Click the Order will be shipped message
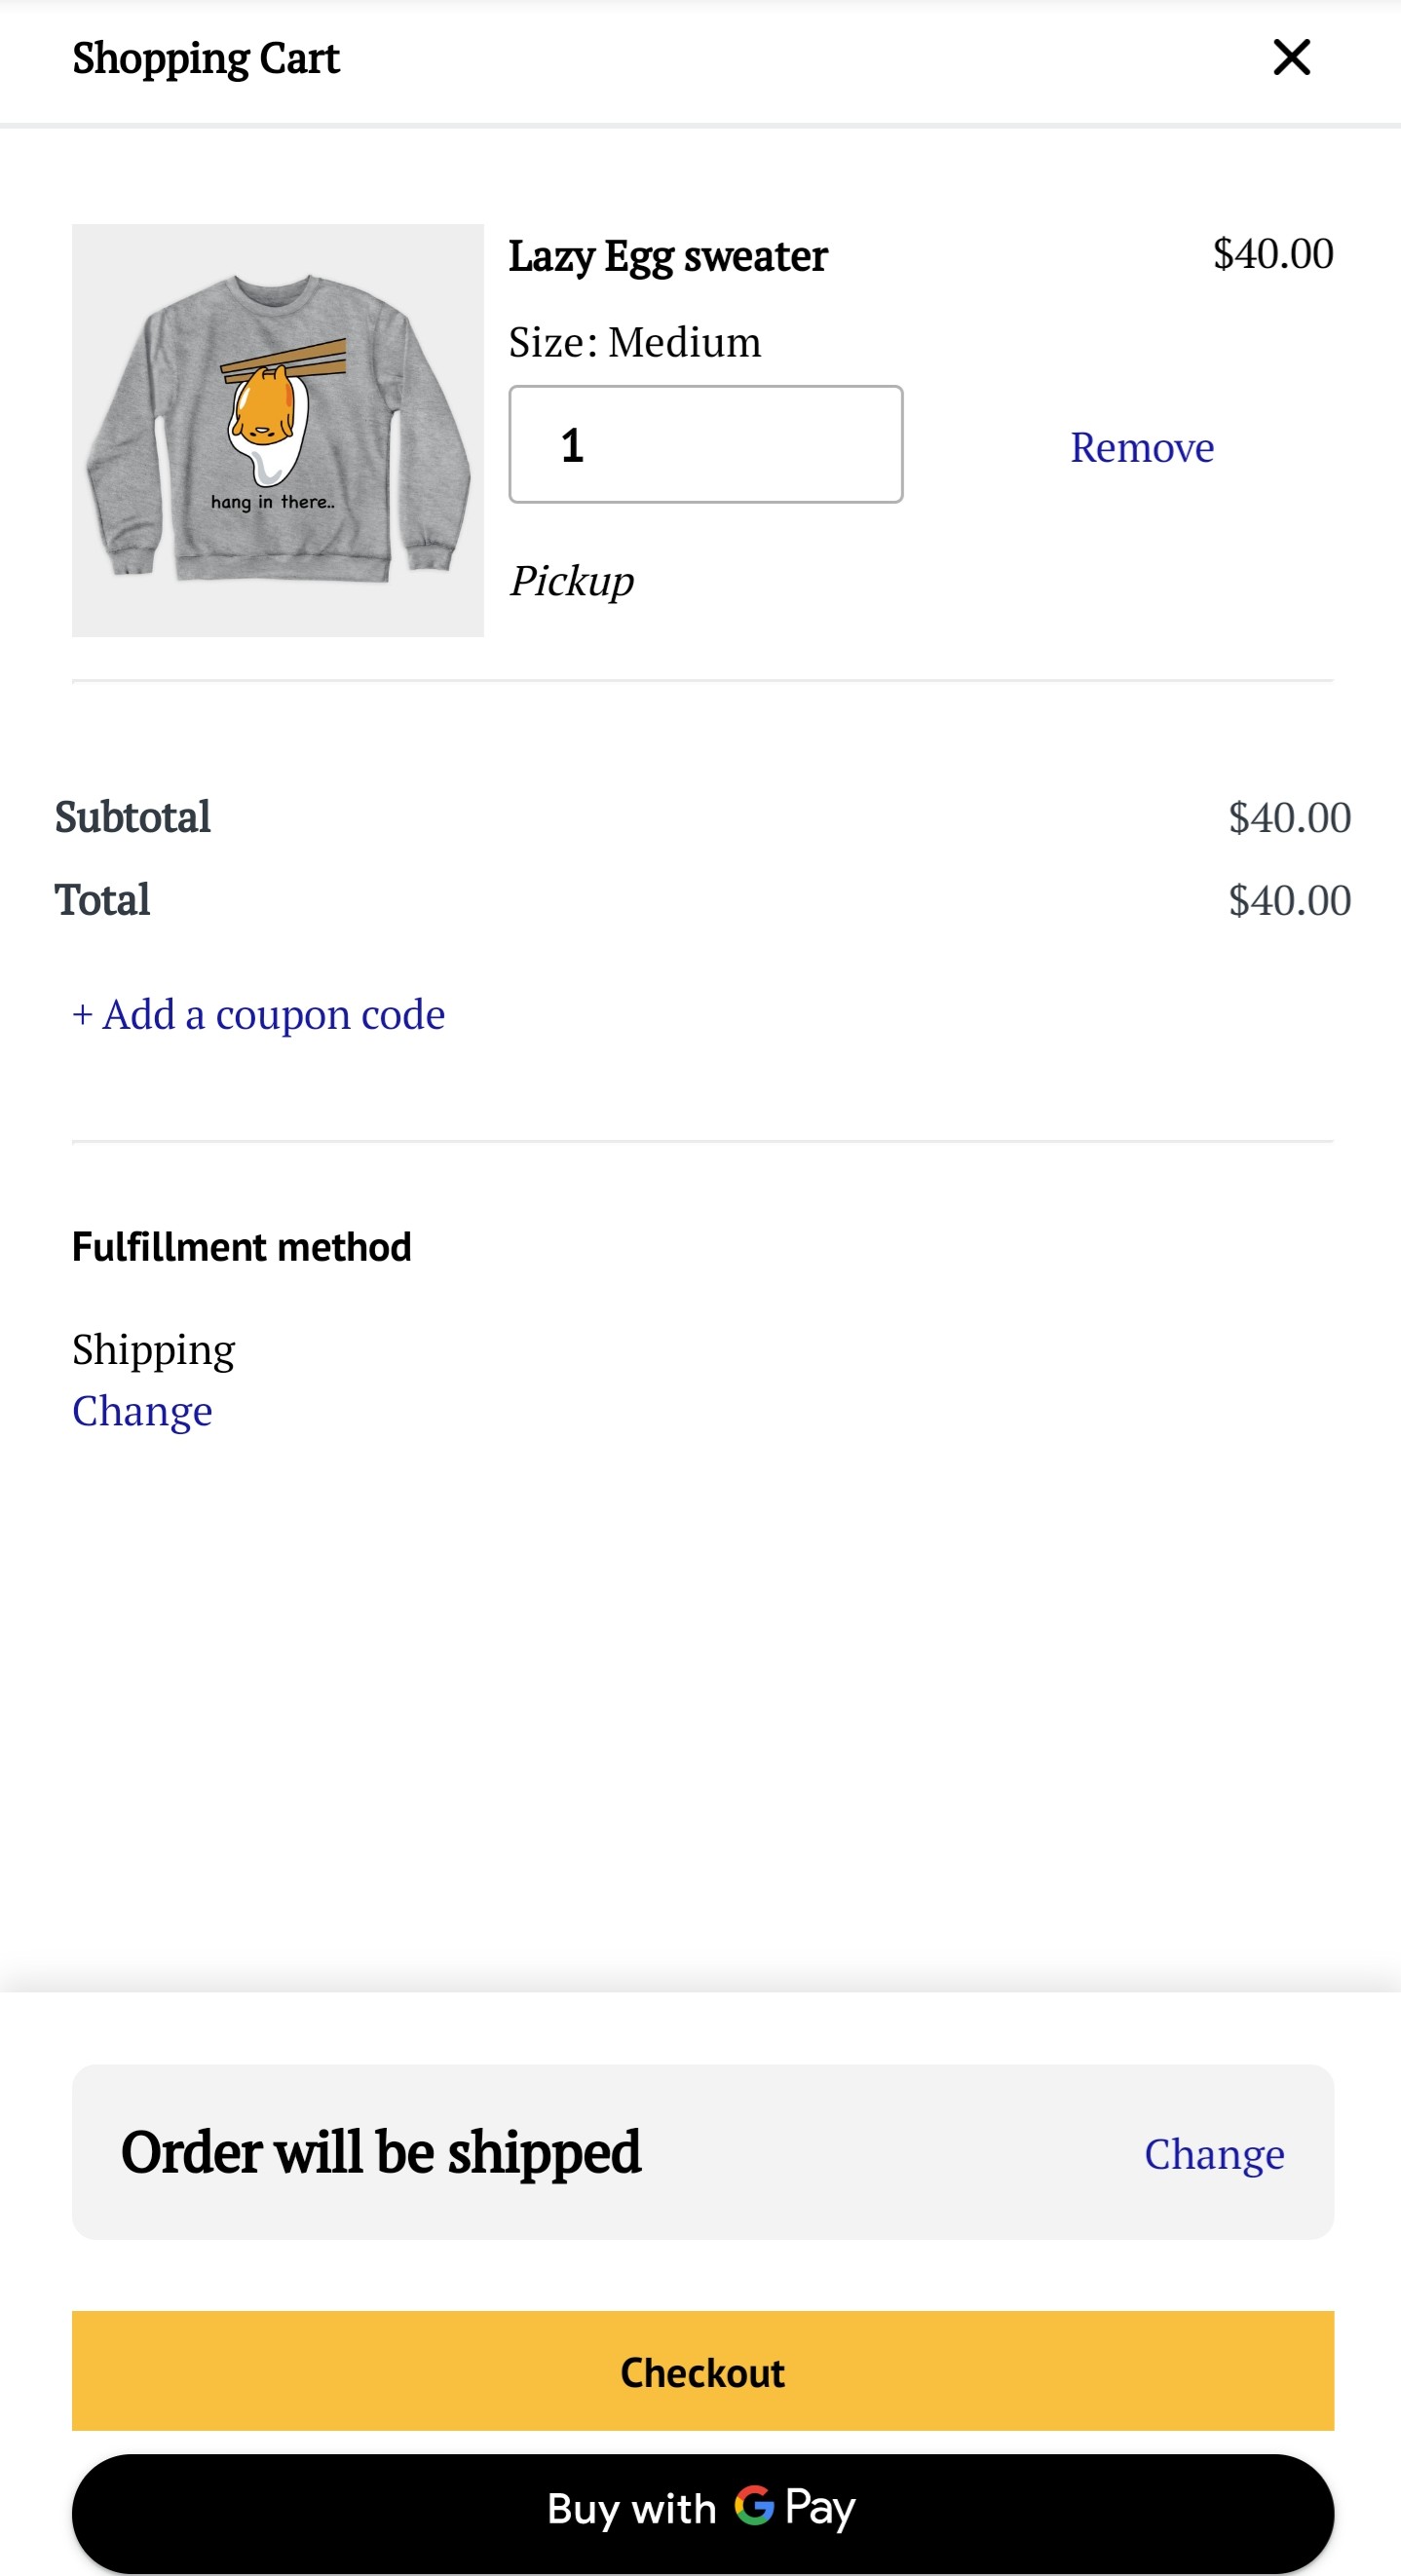The height and width of the screenshot is (2576, 1401). 380,2152
